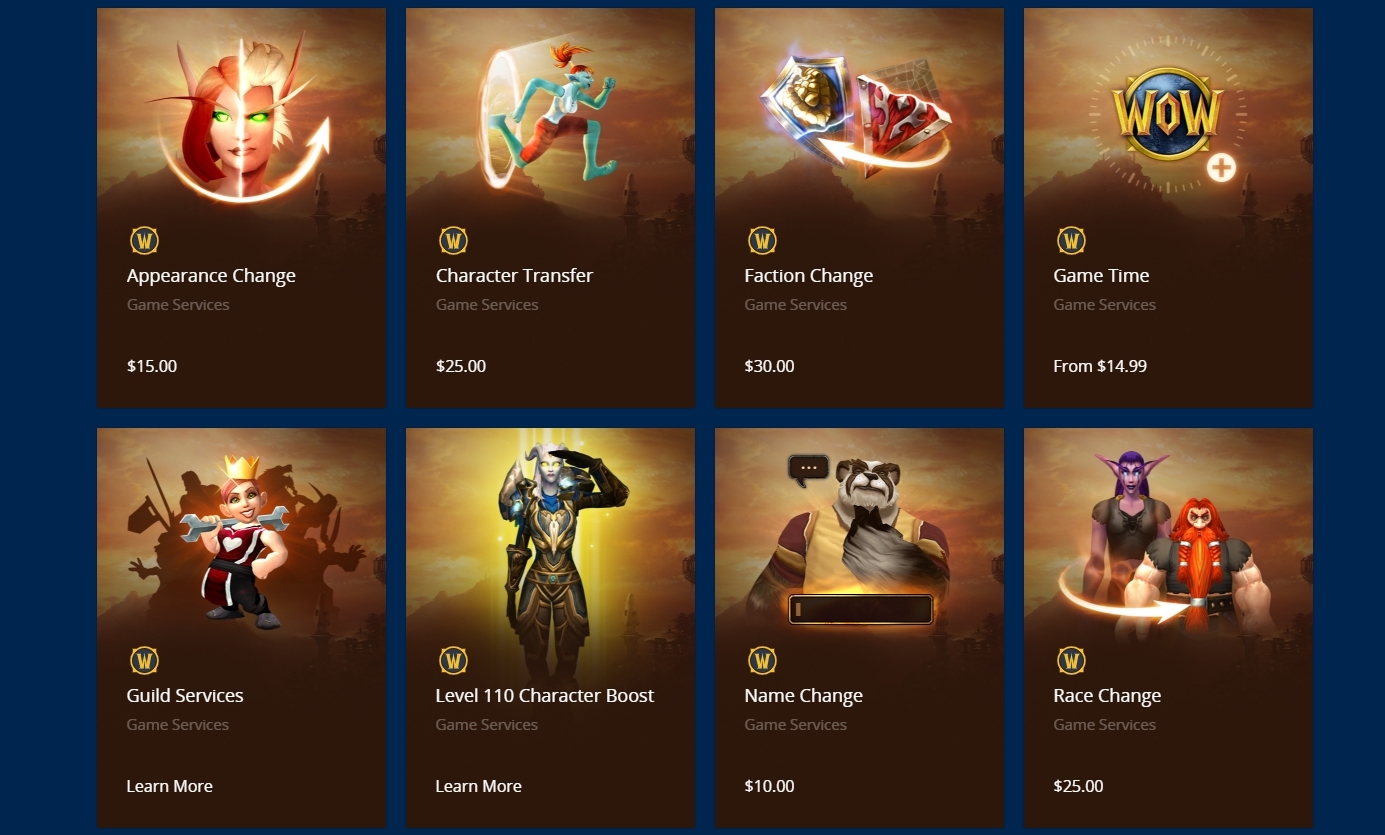
Task: Select the crowned gnome Guild Services artwork
Action: pos(235,540)
